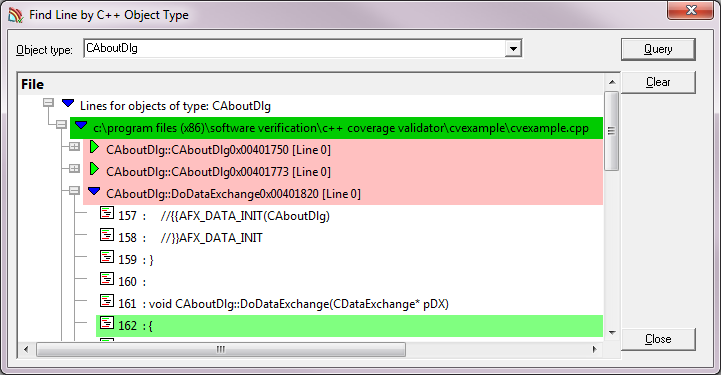Clear the query results
This screenshot has height=375, width=721.
[x=658, y=82]
